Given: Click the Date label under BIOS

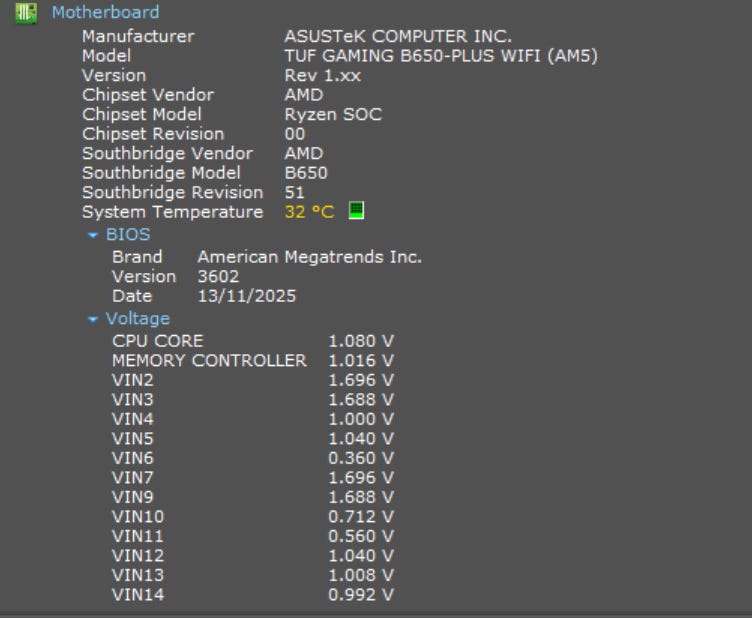Looking at the screenshot, I should click(132, 296).
